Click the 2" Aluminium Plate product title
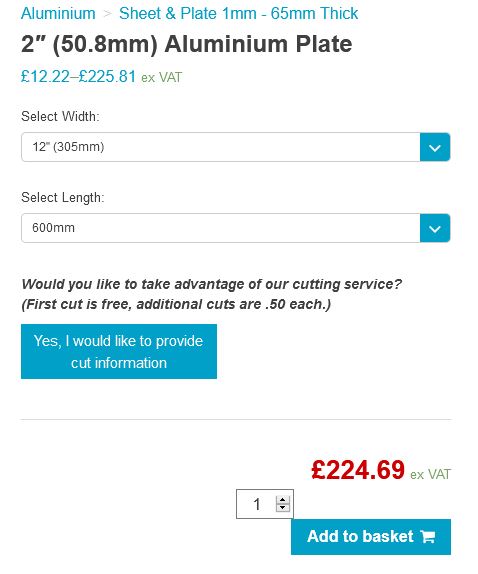The width and height of the screenshot is (478, 574). click(187, 44)
